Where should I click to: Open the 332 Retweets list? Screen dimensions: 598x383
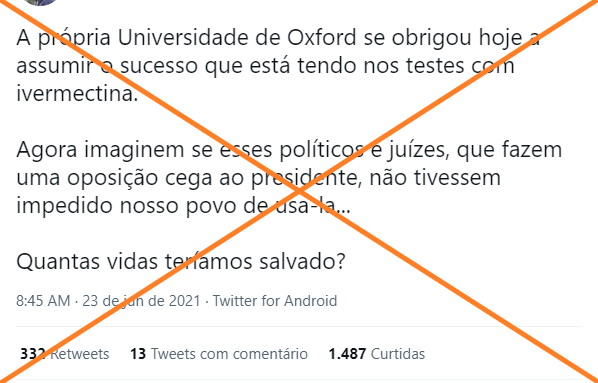[x=64, y=354]
